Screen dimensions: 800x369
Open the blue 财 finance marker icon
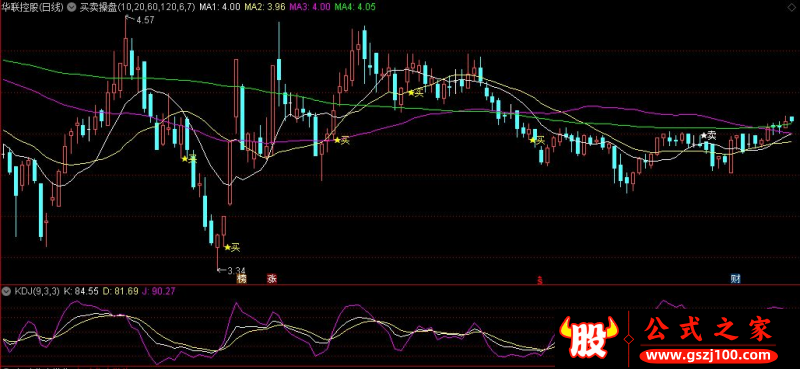pyautogui.click(x=735, y=279)
